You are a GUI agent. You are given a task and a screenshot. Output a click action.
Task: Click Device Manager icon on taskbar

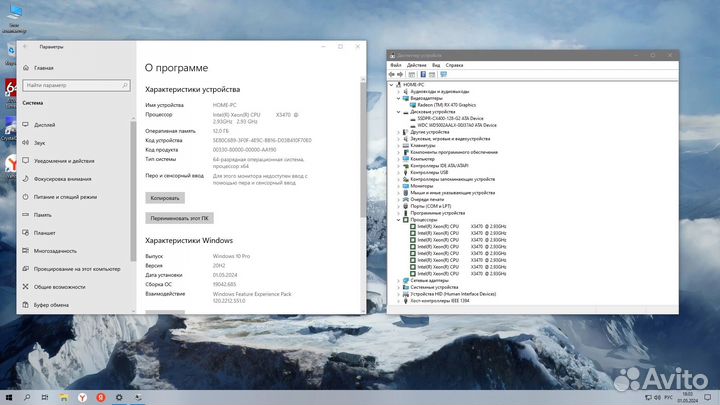click(x=138, y=398)
